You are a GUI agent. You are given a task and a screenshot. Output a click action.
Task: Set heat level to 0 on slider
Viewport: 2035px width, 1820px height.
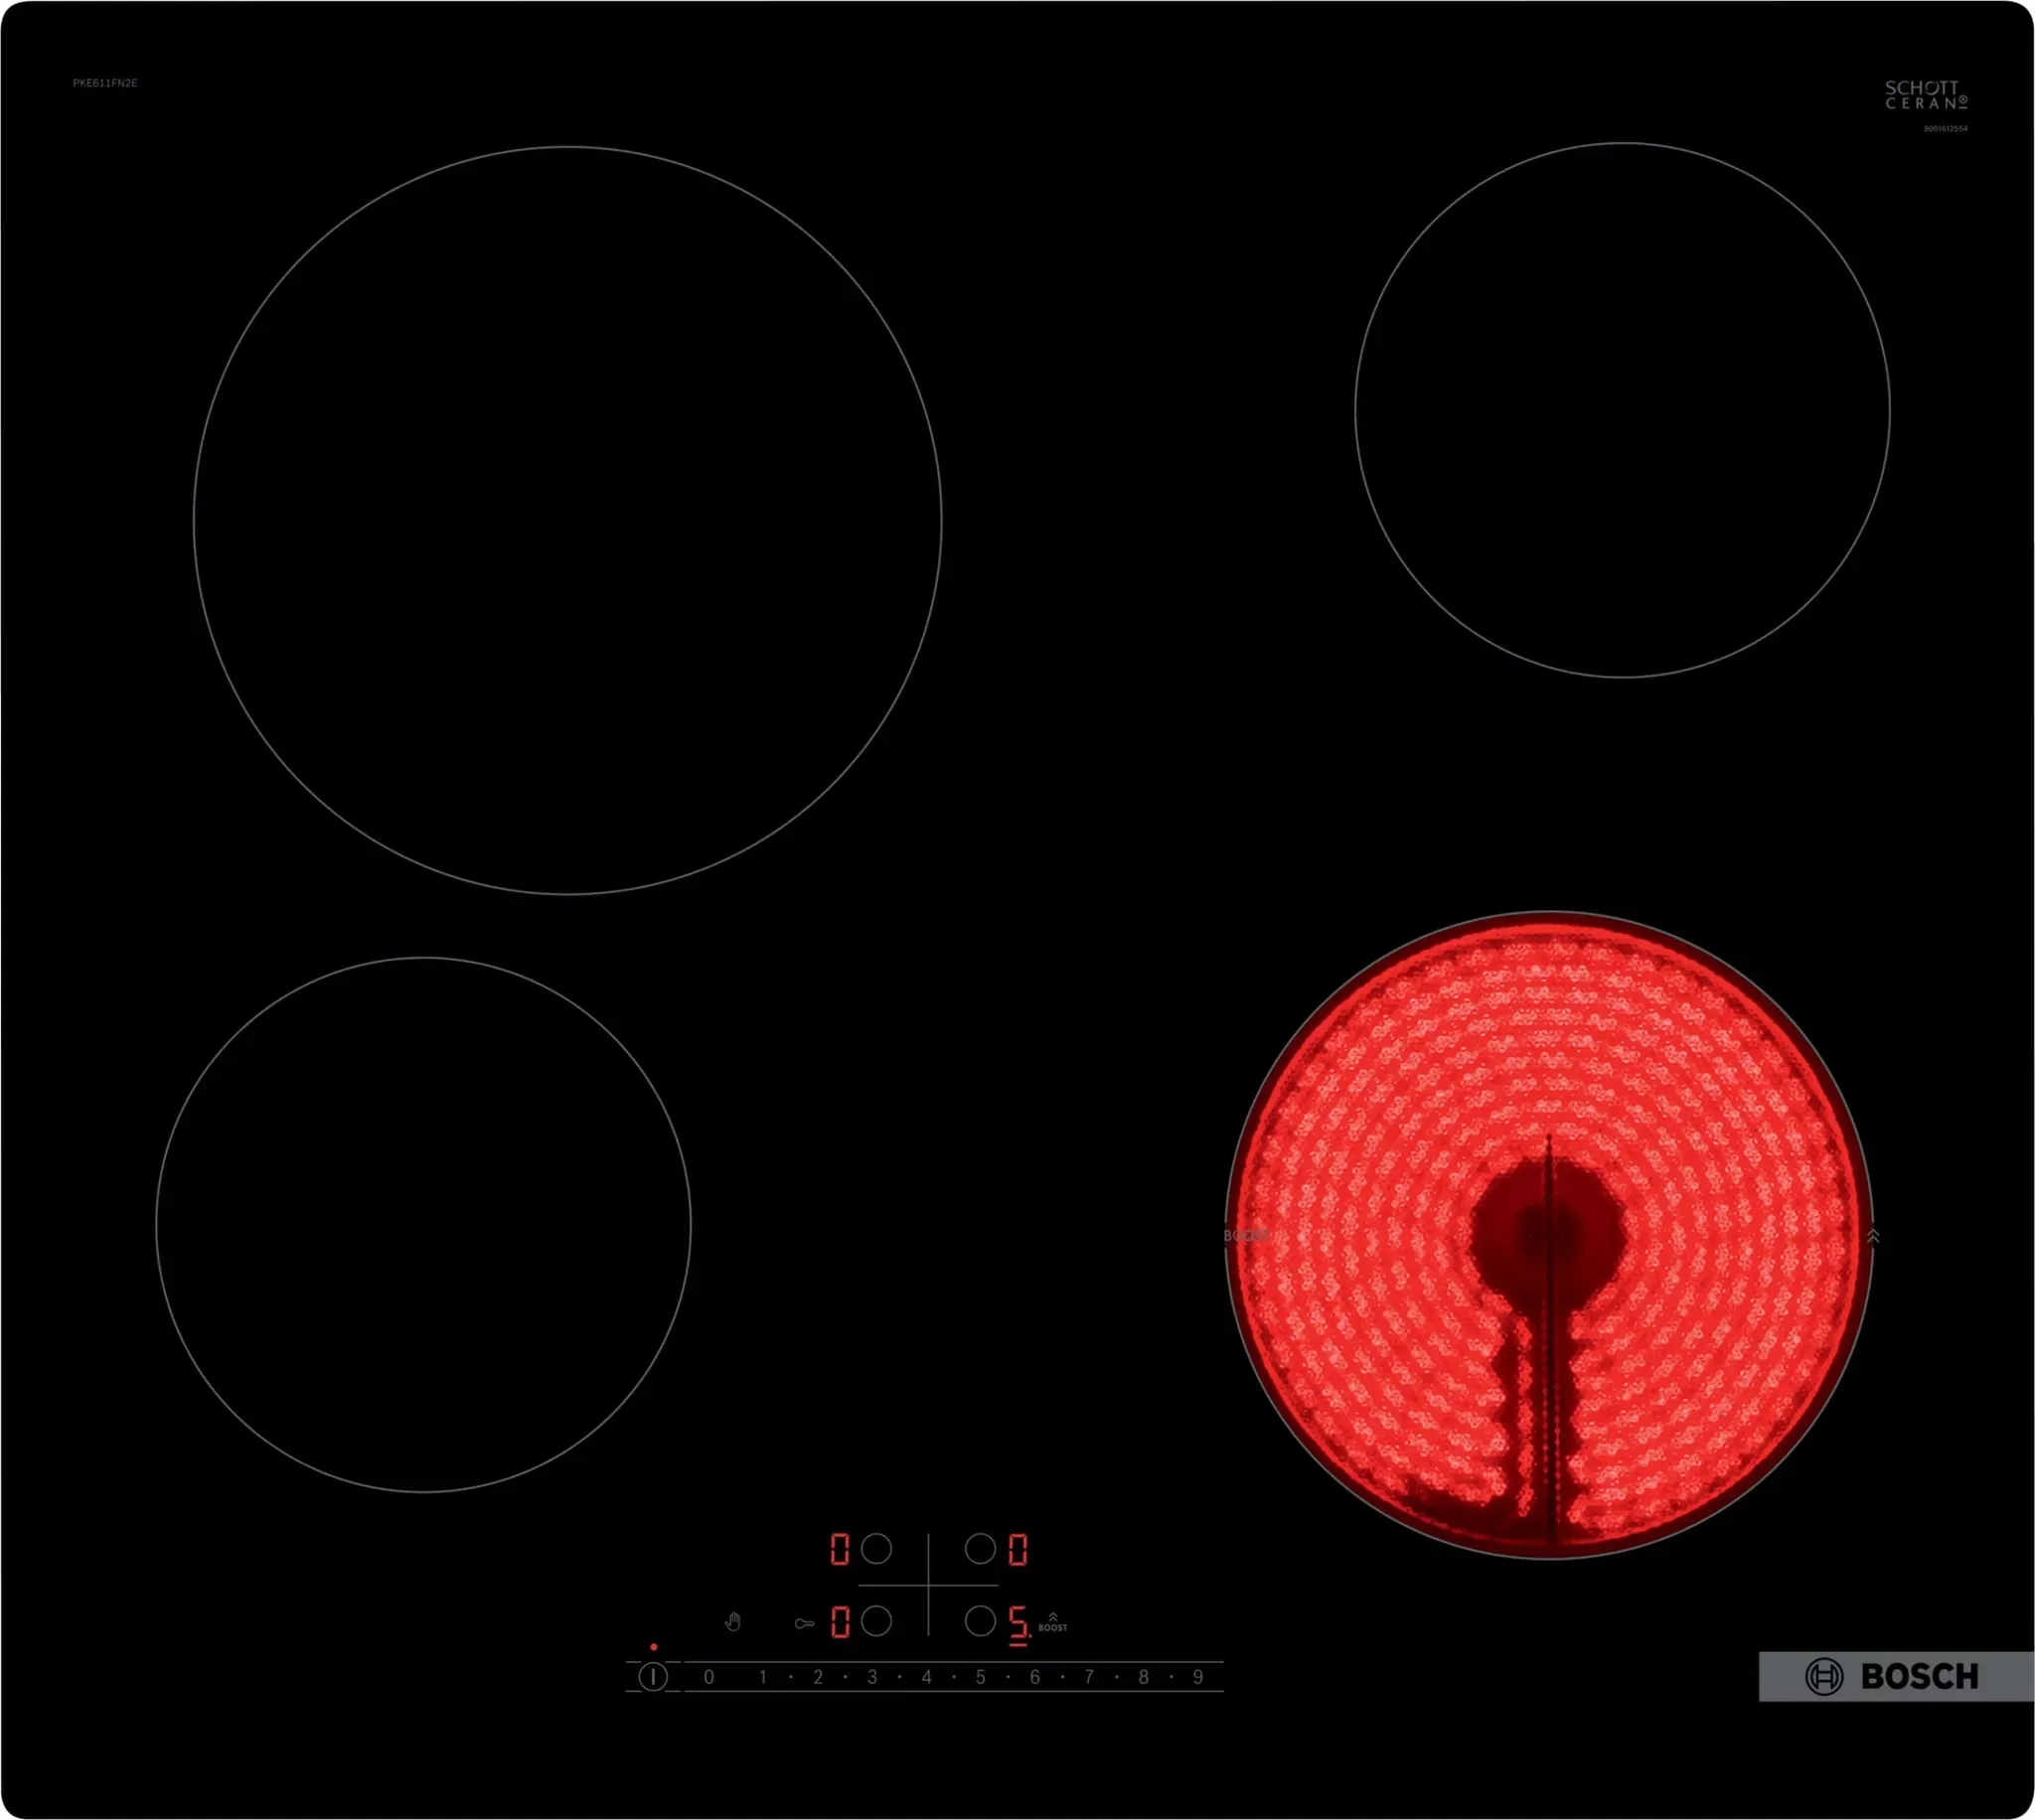(709, 1677)
